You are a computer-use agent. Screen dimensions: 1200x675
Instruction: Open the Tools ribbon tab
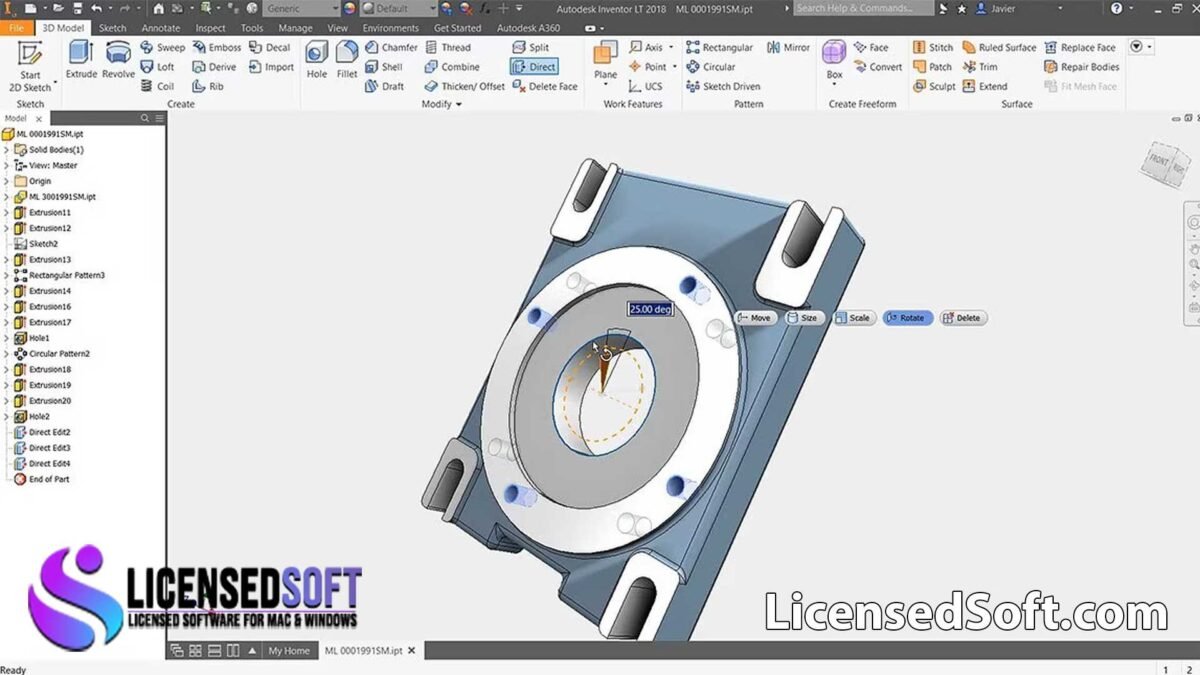[x=252, y=28]
